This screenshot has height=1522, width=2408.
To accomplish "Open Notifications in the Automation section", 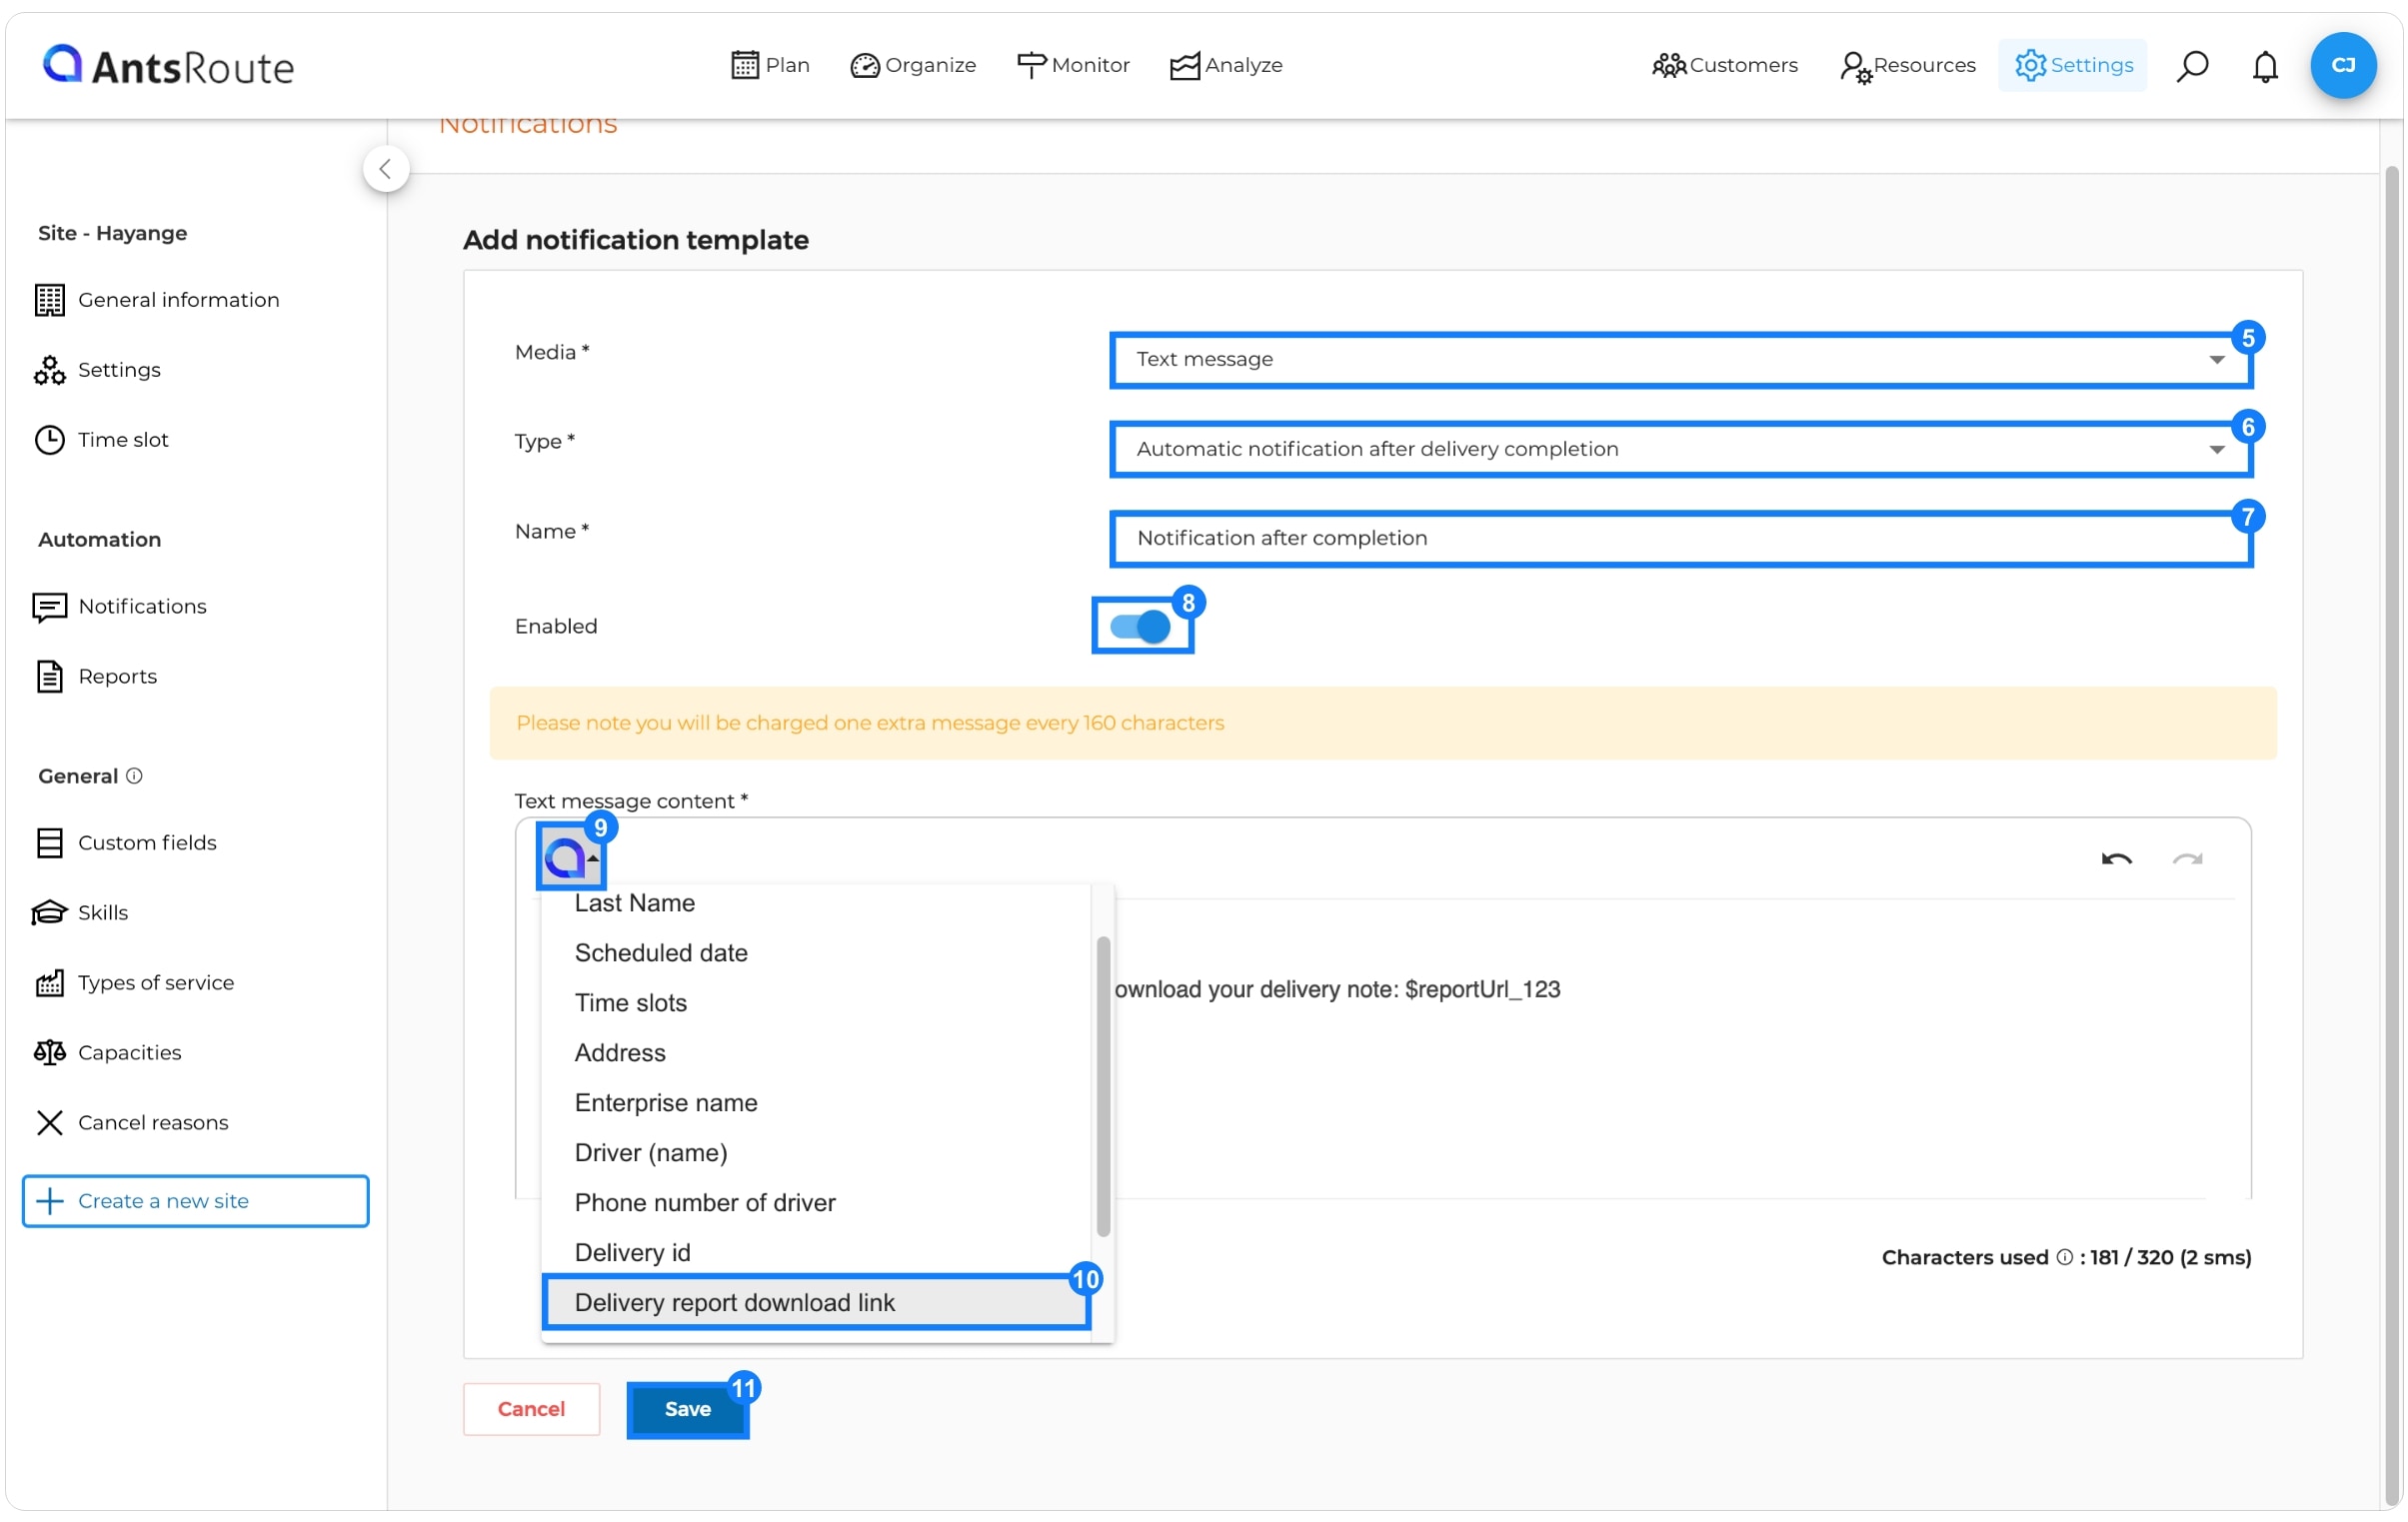I will tap(120, 606).
